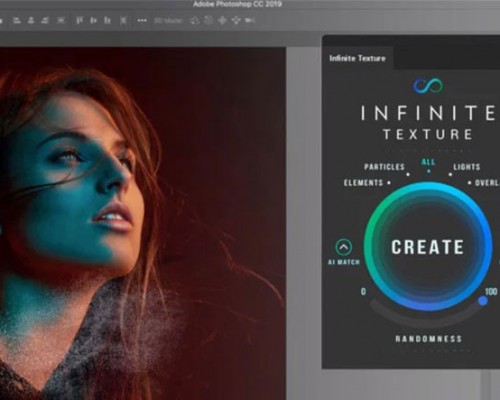Screen dimensions: 500x400
Task: Select the 3D Pan mode icon
Action: (222, 20)
